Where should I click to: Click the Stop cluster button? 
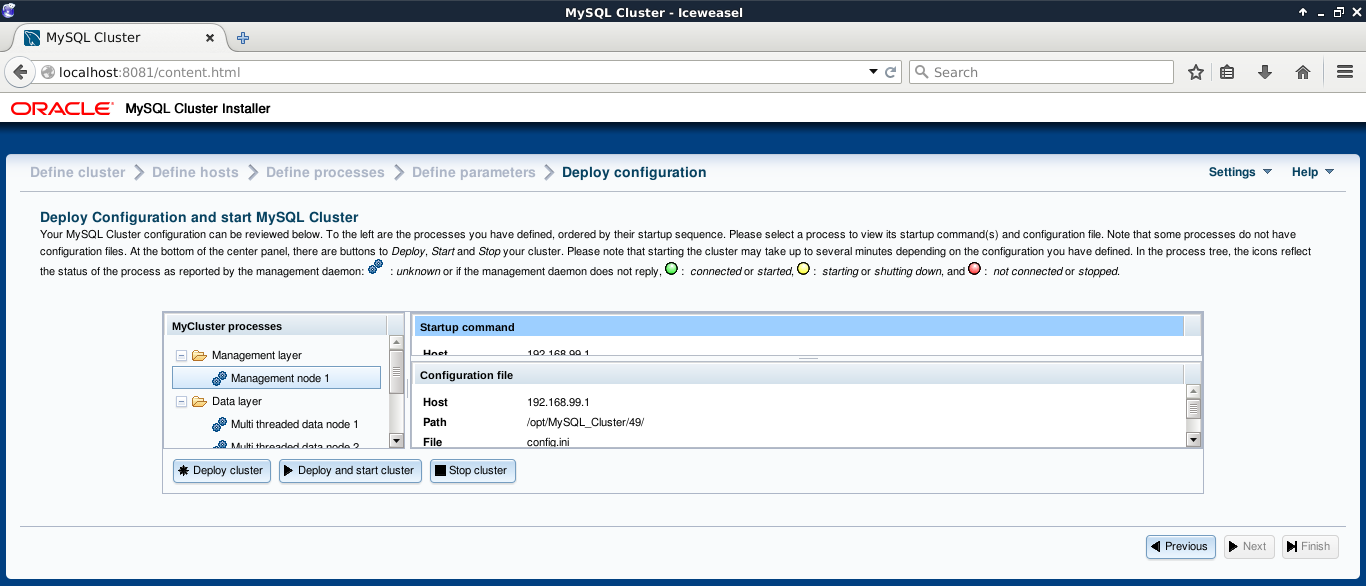pyautogui.click(x=472, y=470)
